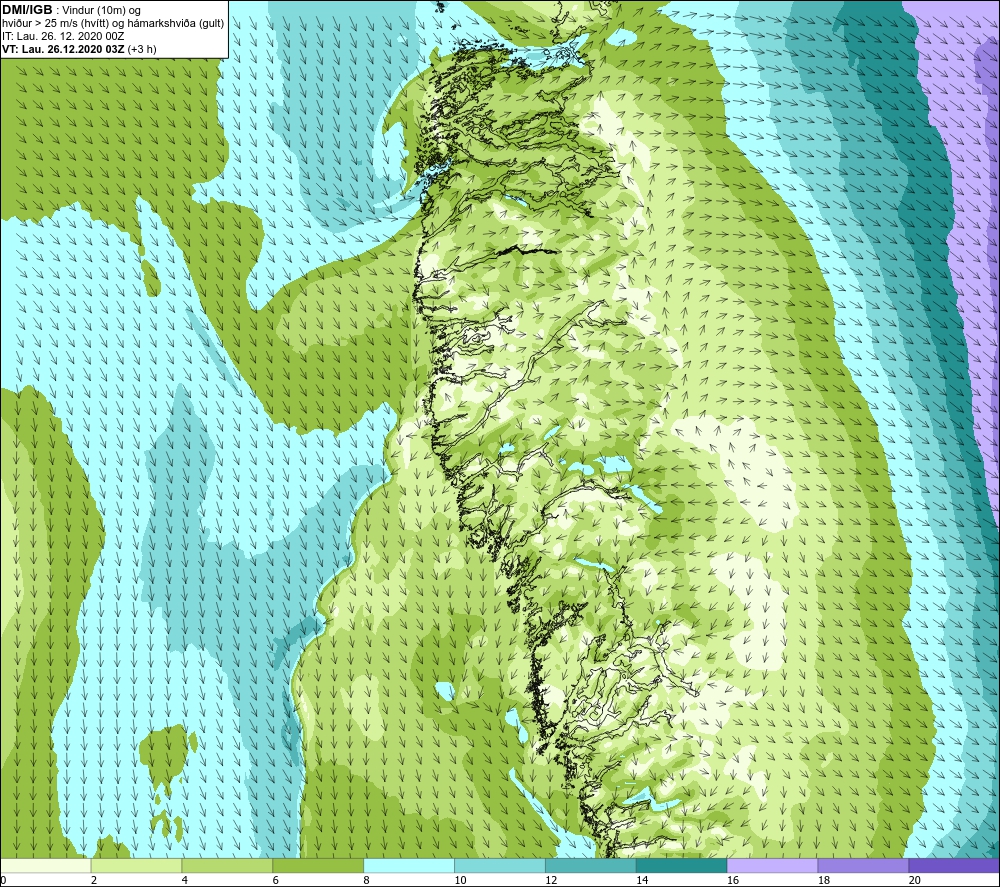Select the dark purple swatch above 20 m/s

pyautogui.click(x=953, y=866)
